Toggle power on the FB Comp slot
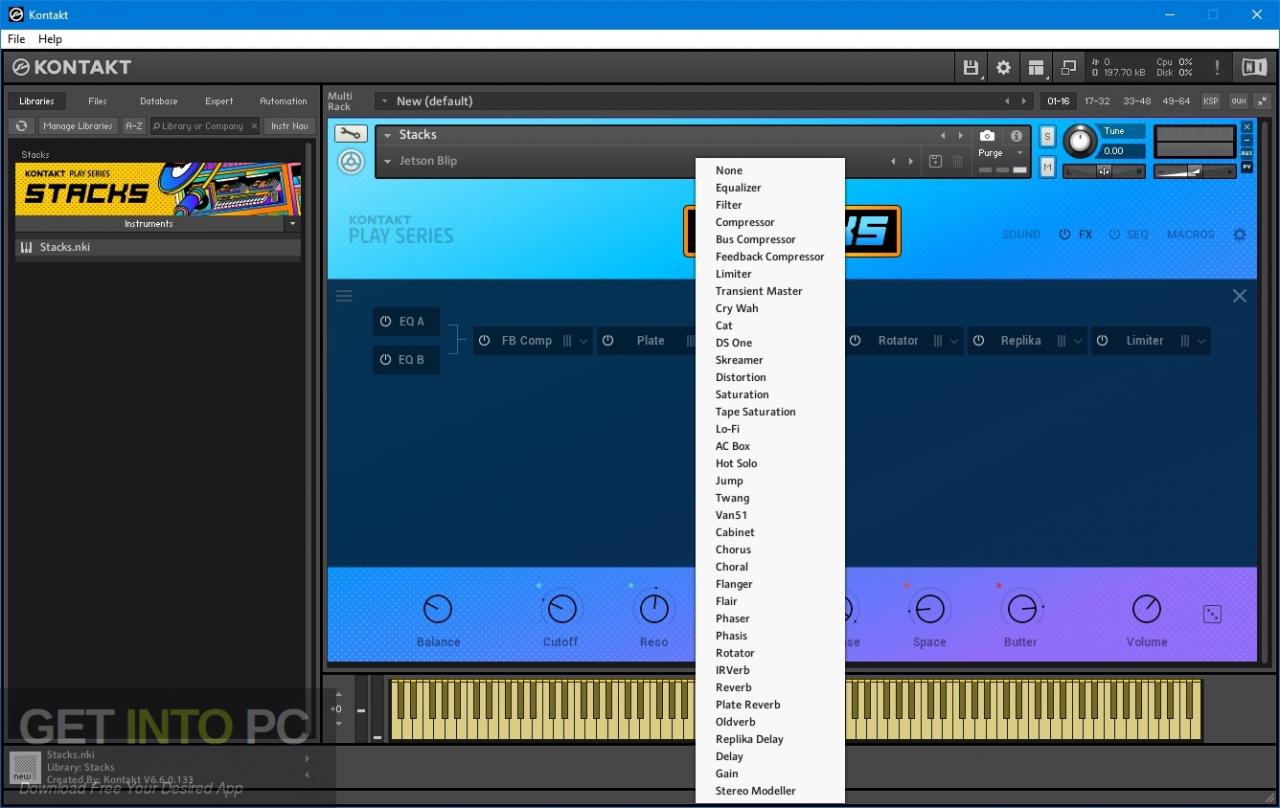 pos(484,340)
